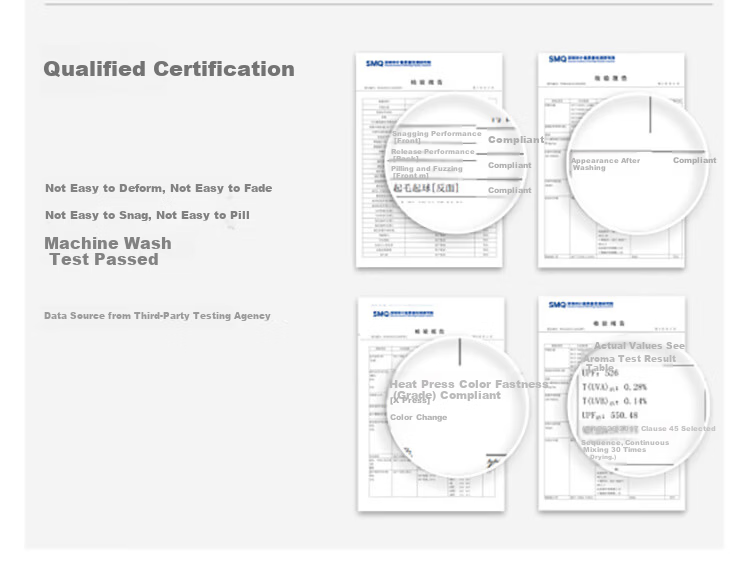Viewport: 750px width, 567px height.
Task: Click 'Data Source from Third-Party Testing Agency'
Action: point(157,316)
